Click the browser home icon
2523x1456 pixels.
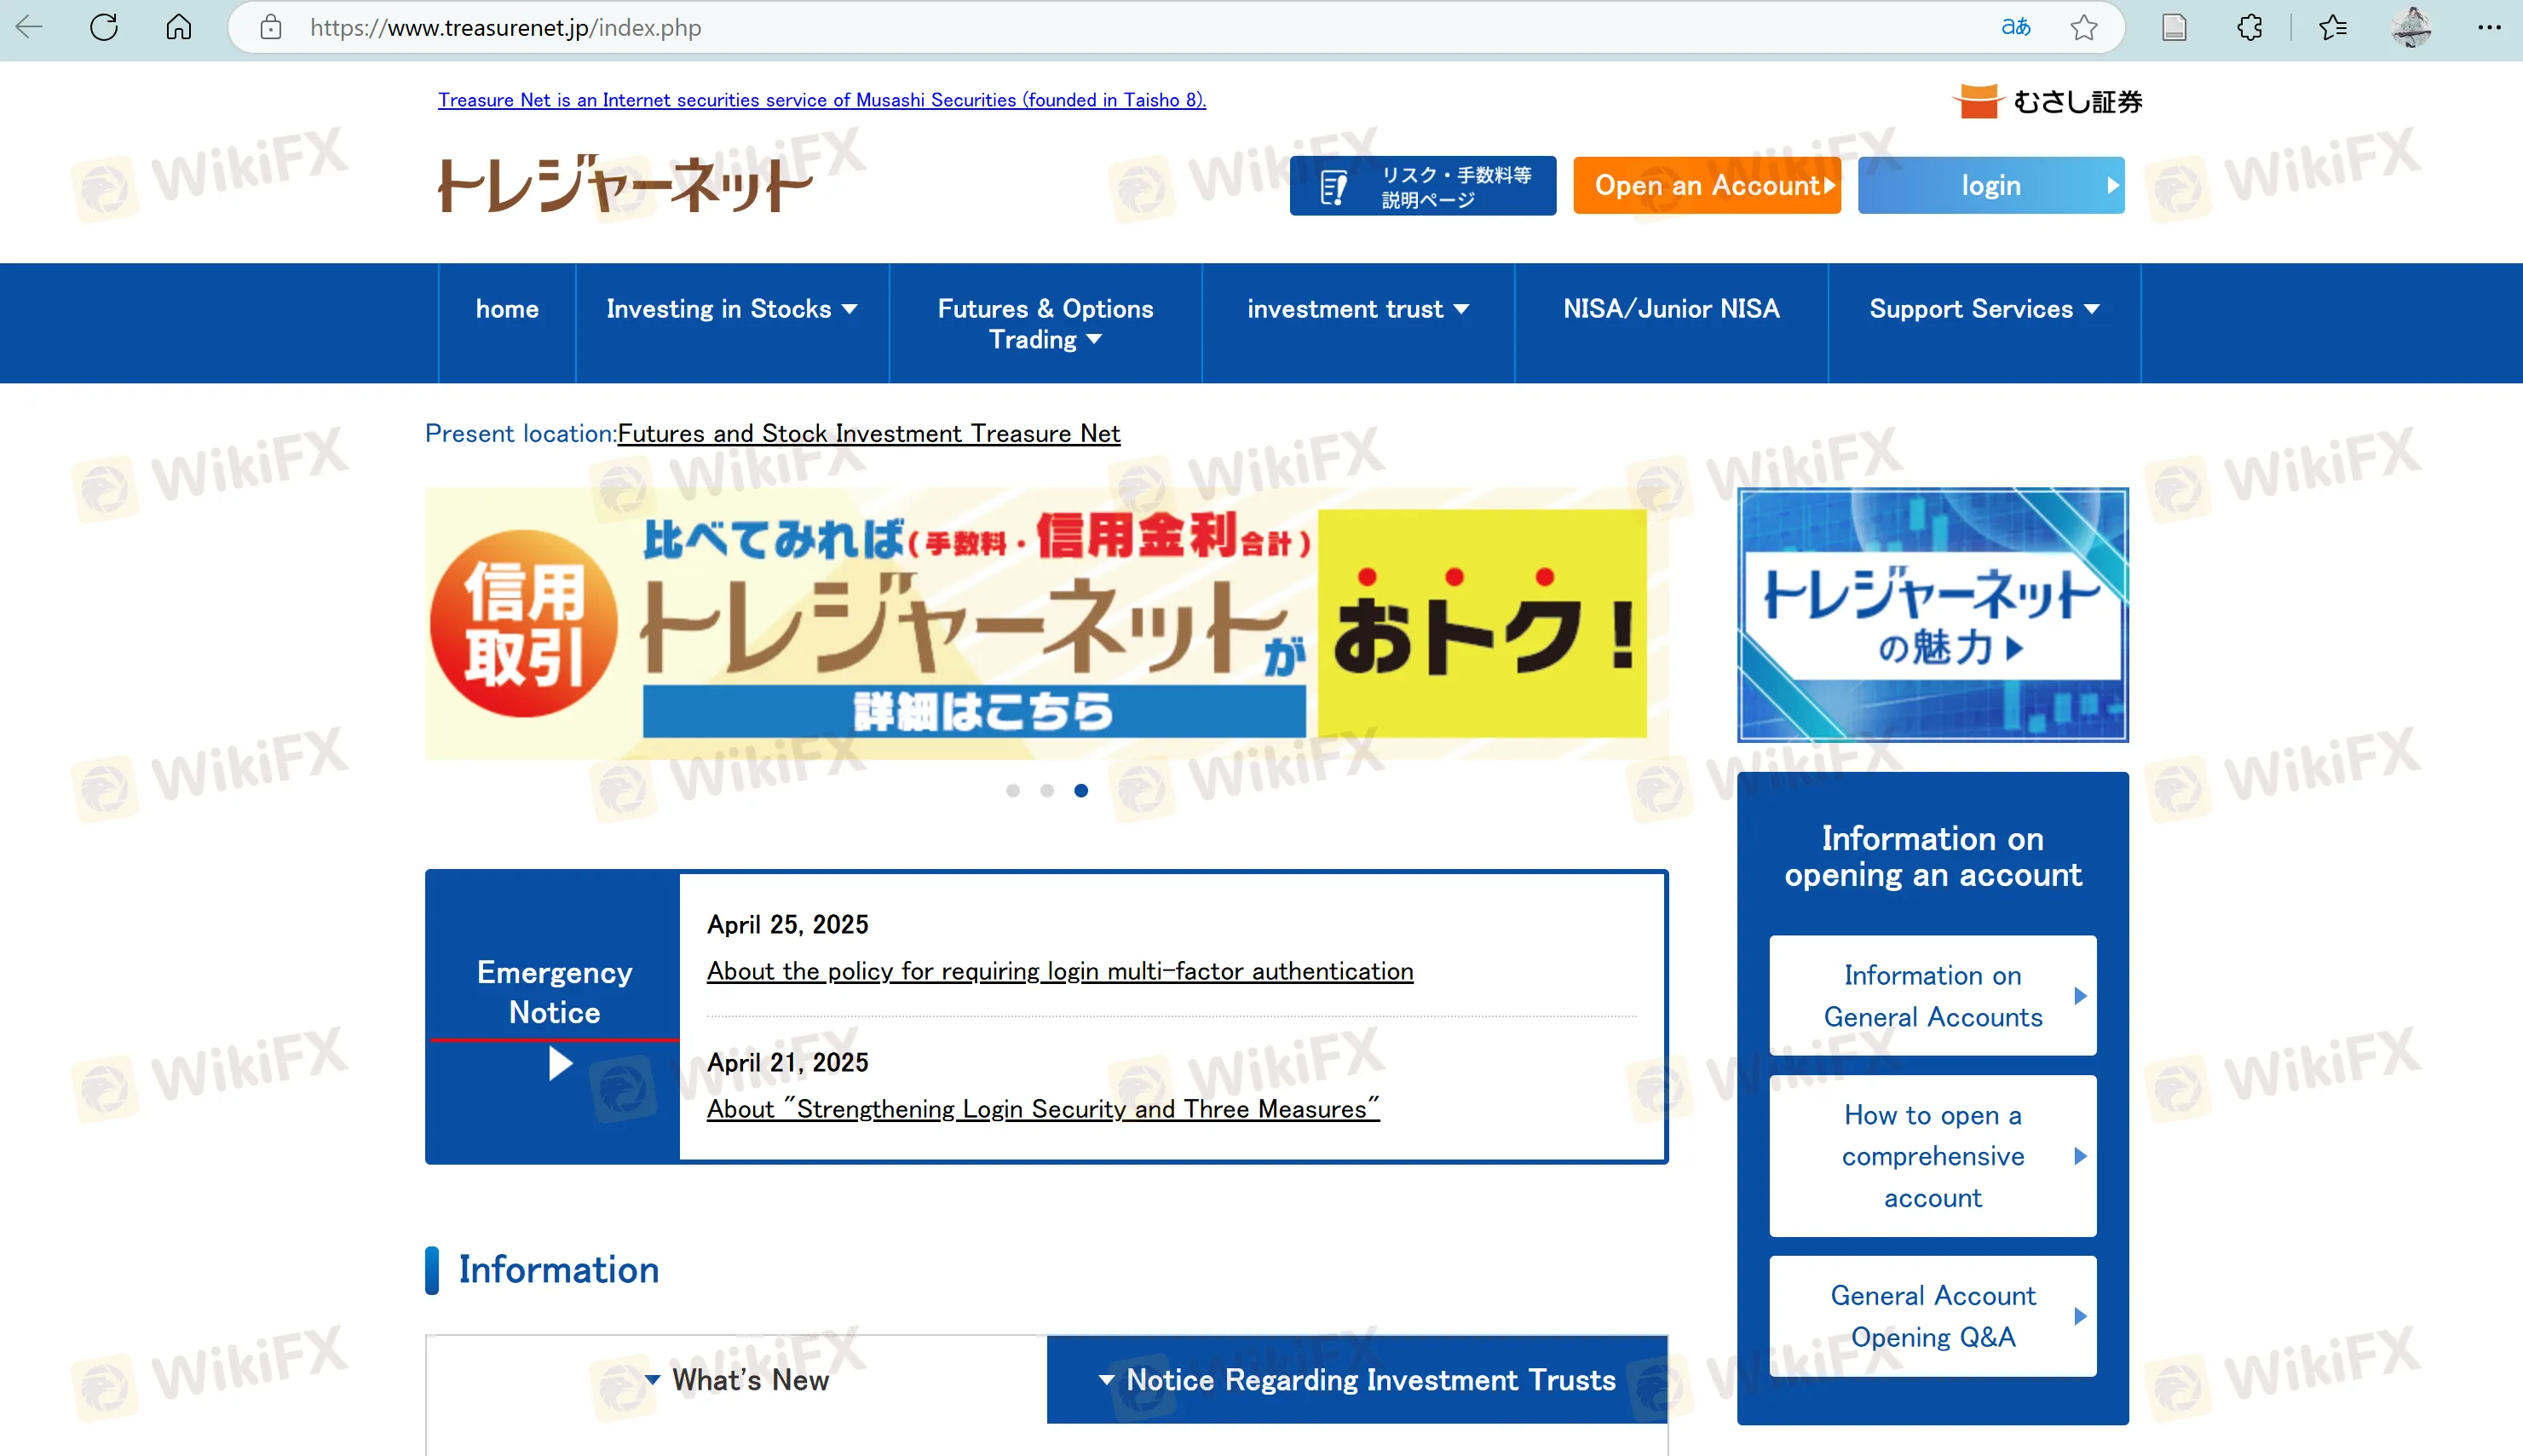[x=178, y=27]
